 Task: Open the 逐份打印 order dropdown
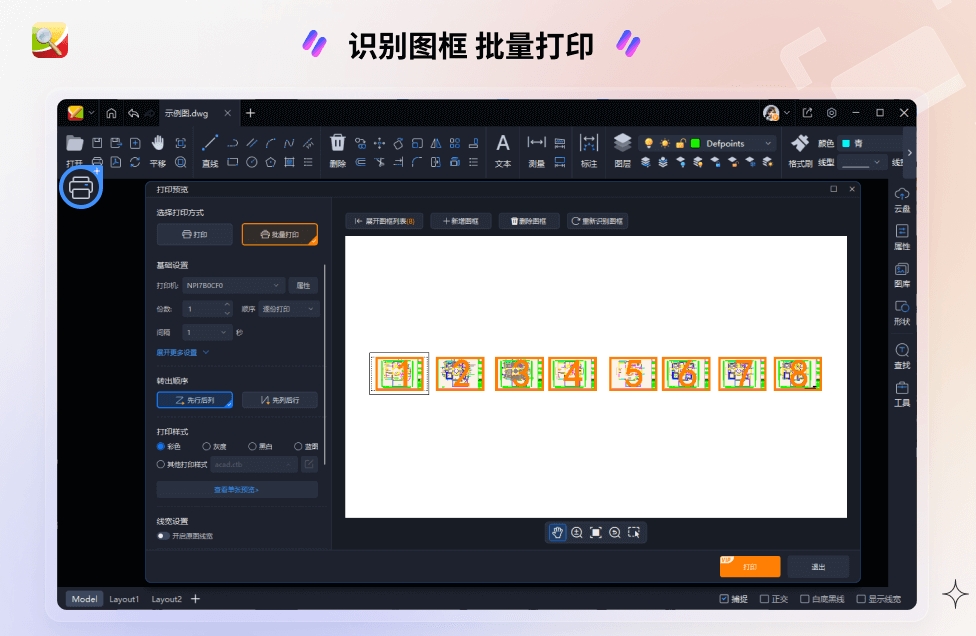coord(288,309)
